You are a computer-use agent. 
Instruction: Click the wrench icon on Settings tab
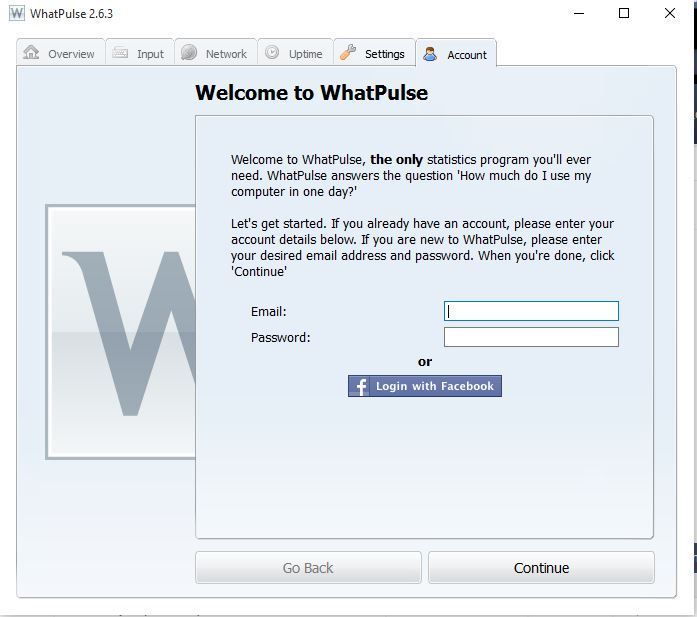click(x=348, y=52)
